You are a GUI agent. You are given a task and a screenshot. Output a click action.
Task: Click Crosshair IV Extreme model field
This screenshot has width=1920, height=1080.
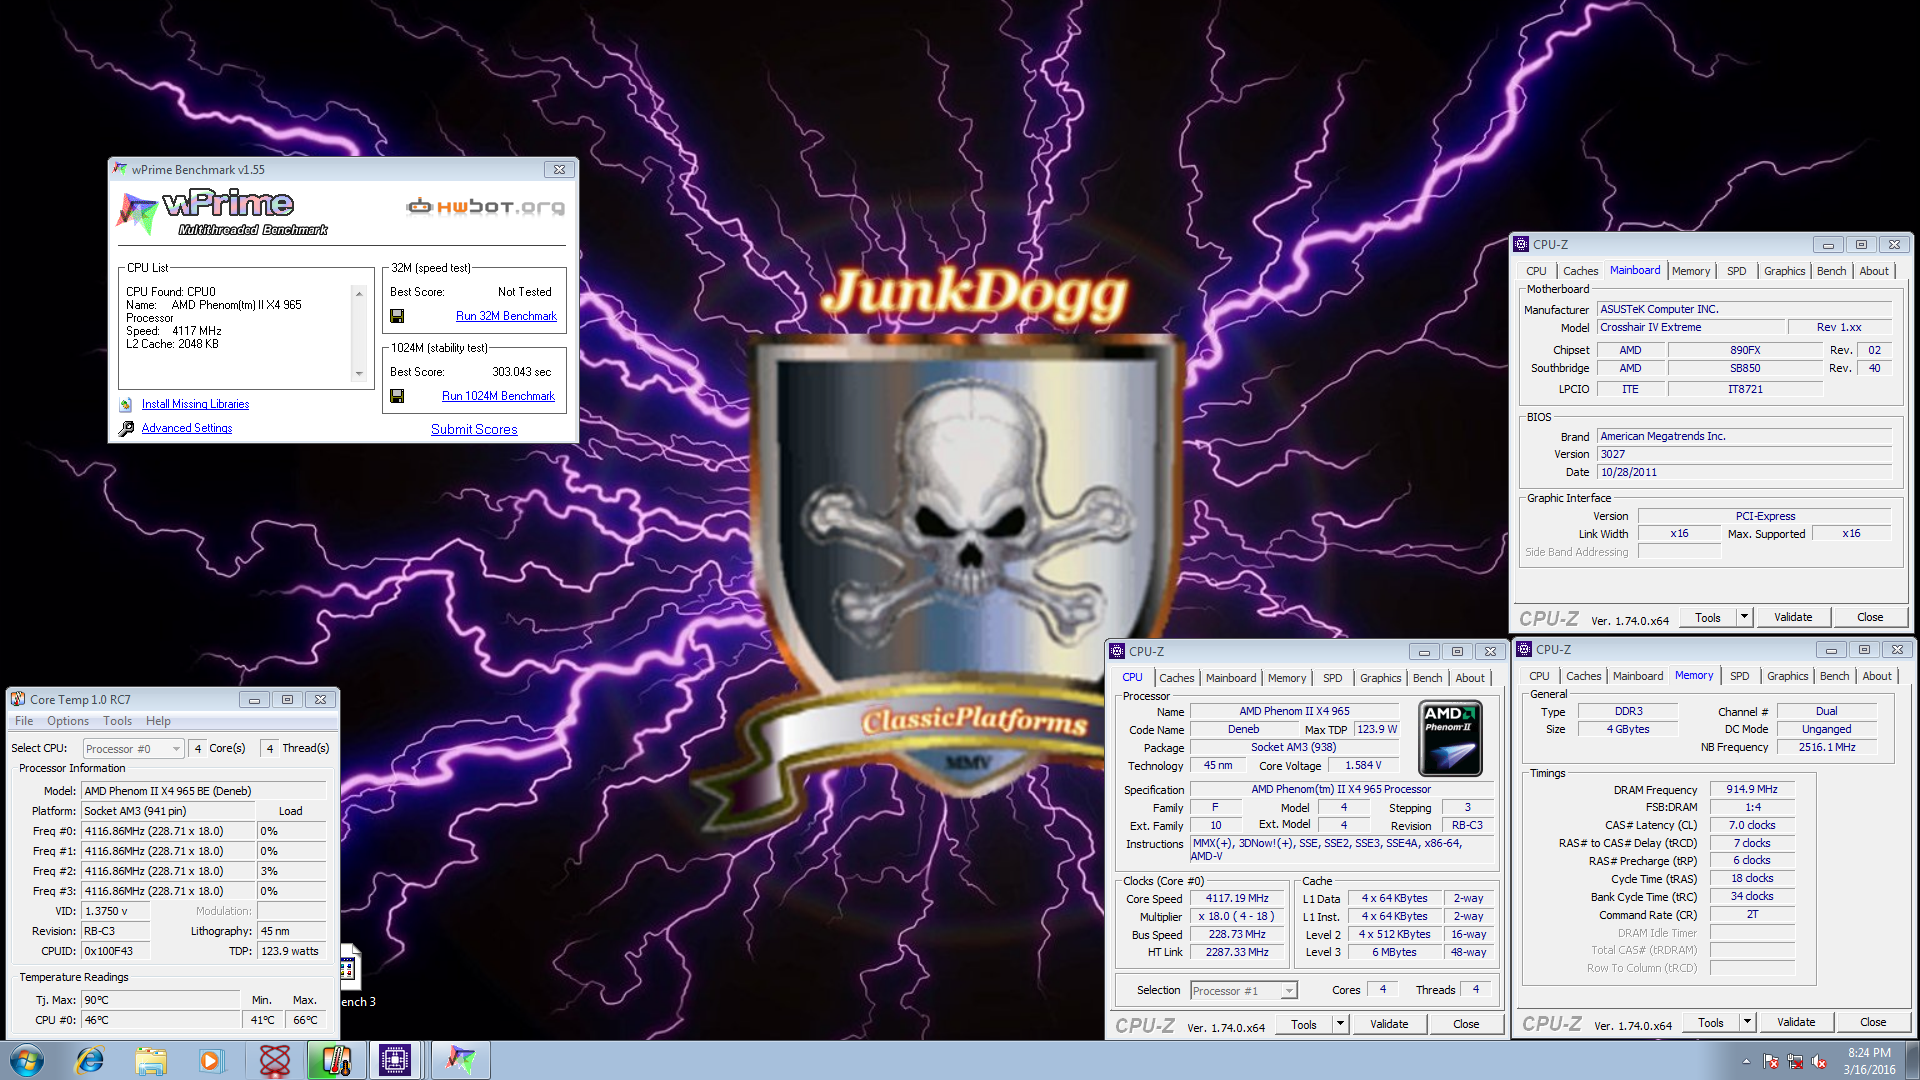pos(1690,327)
